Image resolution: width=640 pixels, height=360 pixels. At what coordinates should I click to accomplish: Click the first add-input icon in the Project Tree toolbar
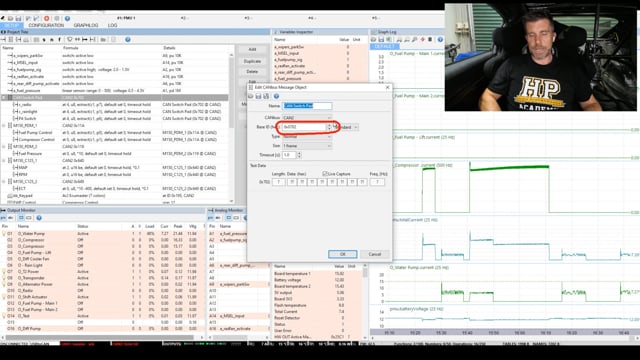3,40
